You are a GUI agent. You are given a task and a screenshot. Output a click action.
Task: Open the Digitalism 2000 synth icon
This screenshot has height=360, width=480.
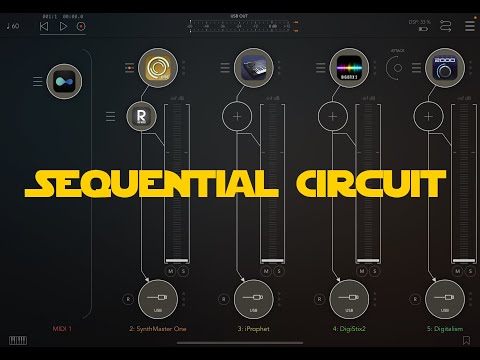click(445, 68)
